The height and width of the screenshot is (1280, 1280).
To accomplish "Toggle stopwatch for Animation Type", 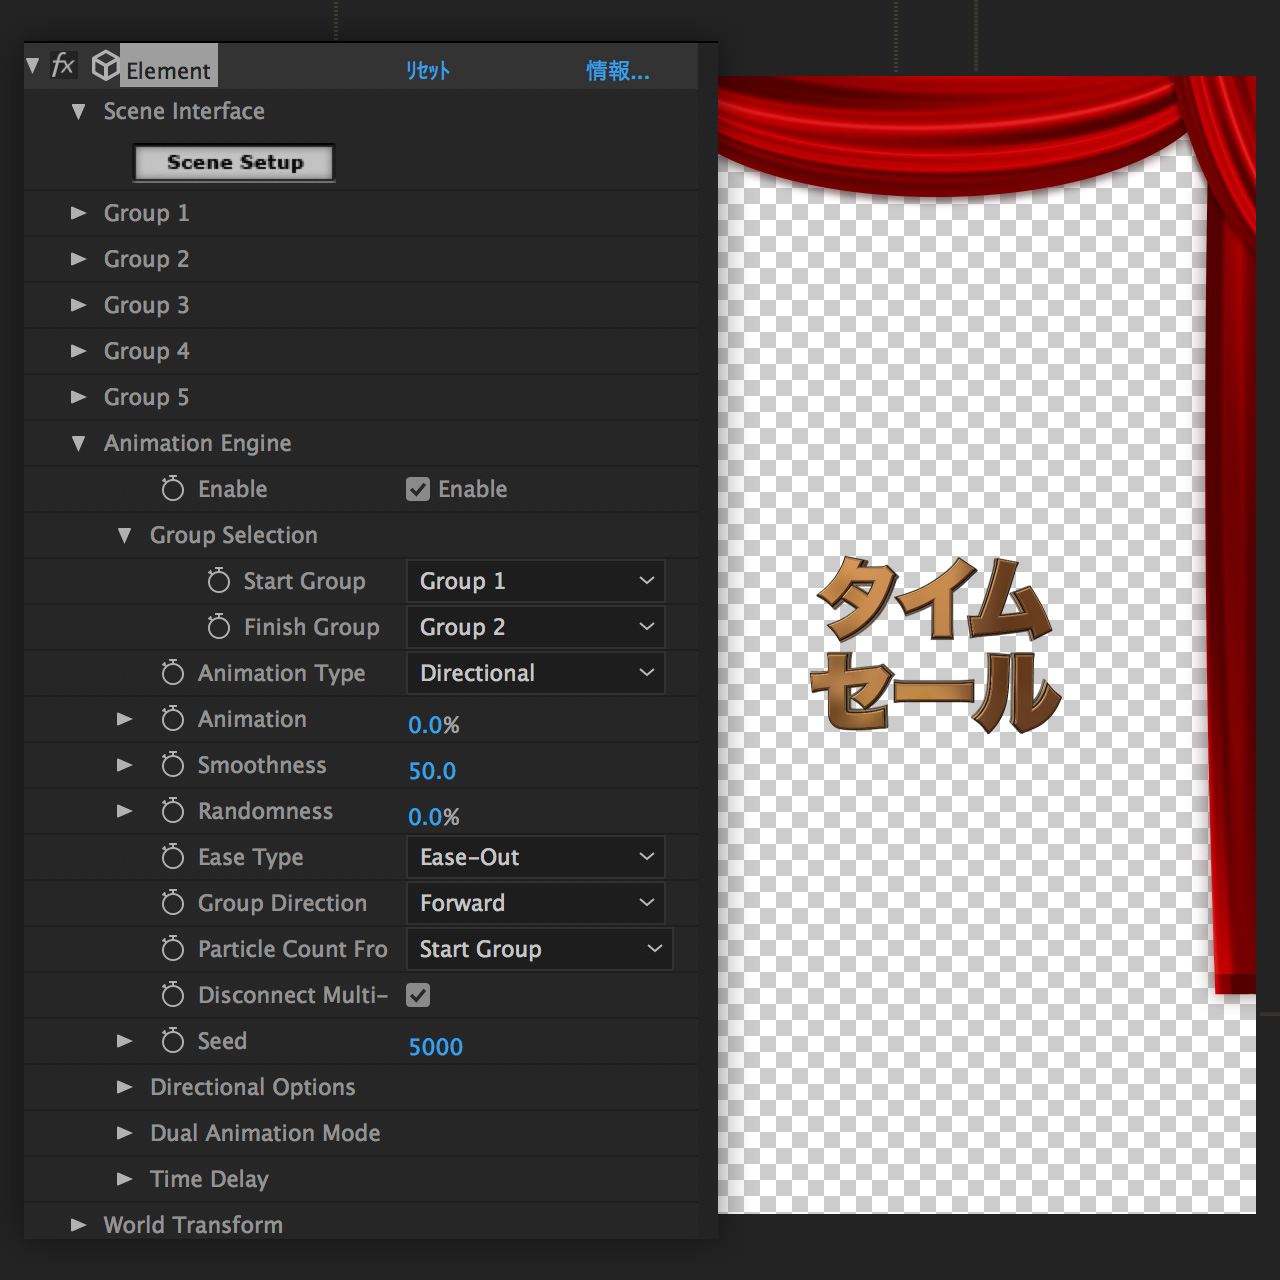I will pos(173,673).
